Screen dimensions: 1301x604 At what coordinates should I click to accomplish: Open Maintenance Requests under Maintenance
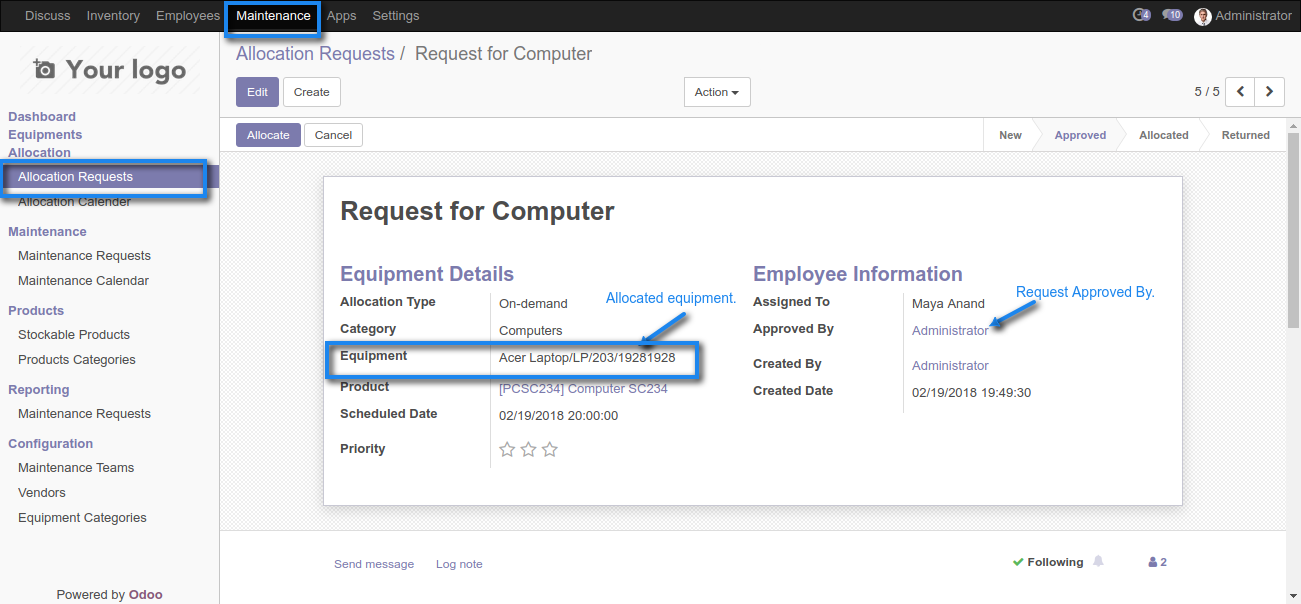click(84, 256)
